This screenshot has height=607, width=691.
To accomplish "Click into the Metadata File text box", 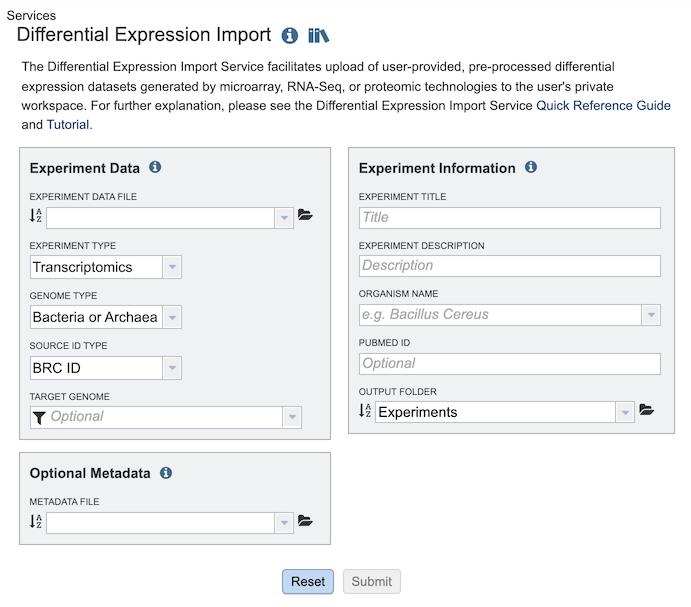I will [x=160, y=523].
